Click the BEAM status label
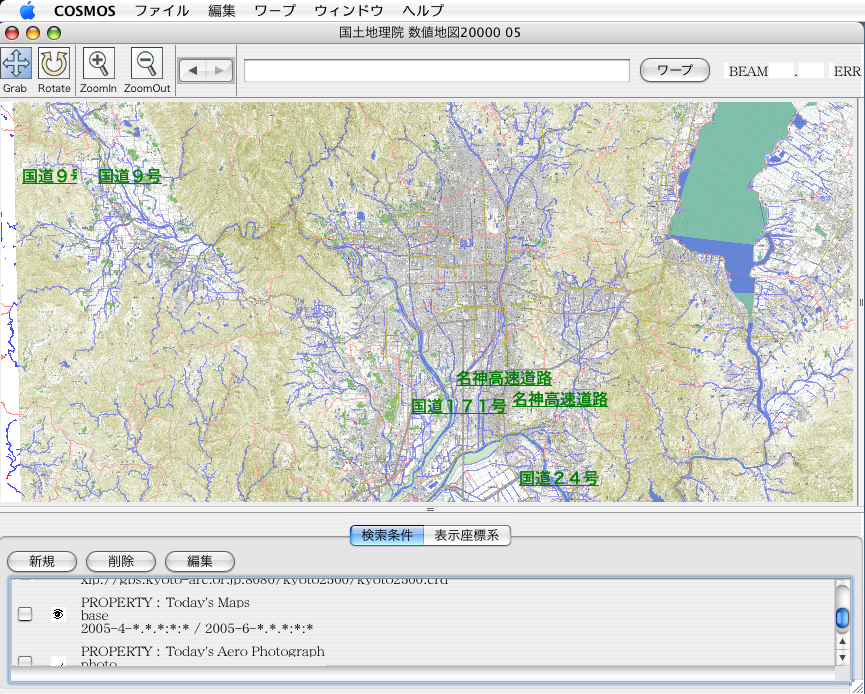This screenshot has width=865, height=694. click(748, 71)
